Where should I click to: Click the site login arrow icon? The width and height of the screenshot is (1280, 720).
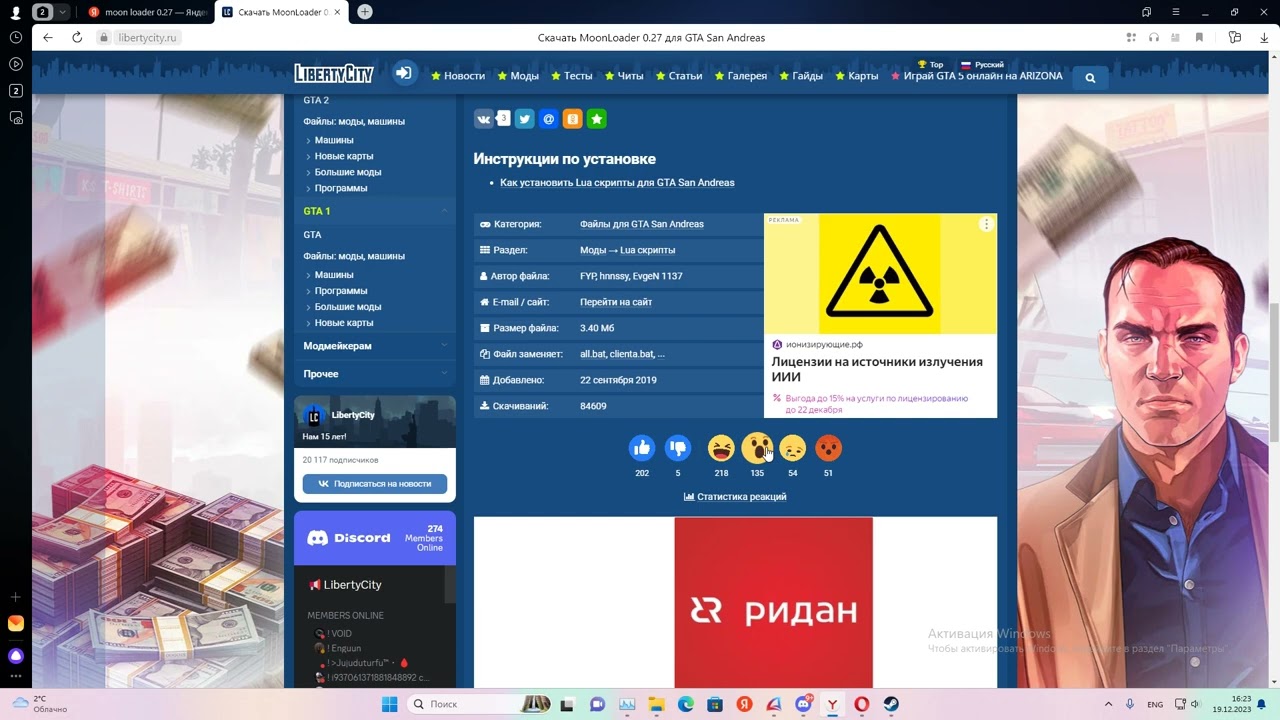(404, 73)
